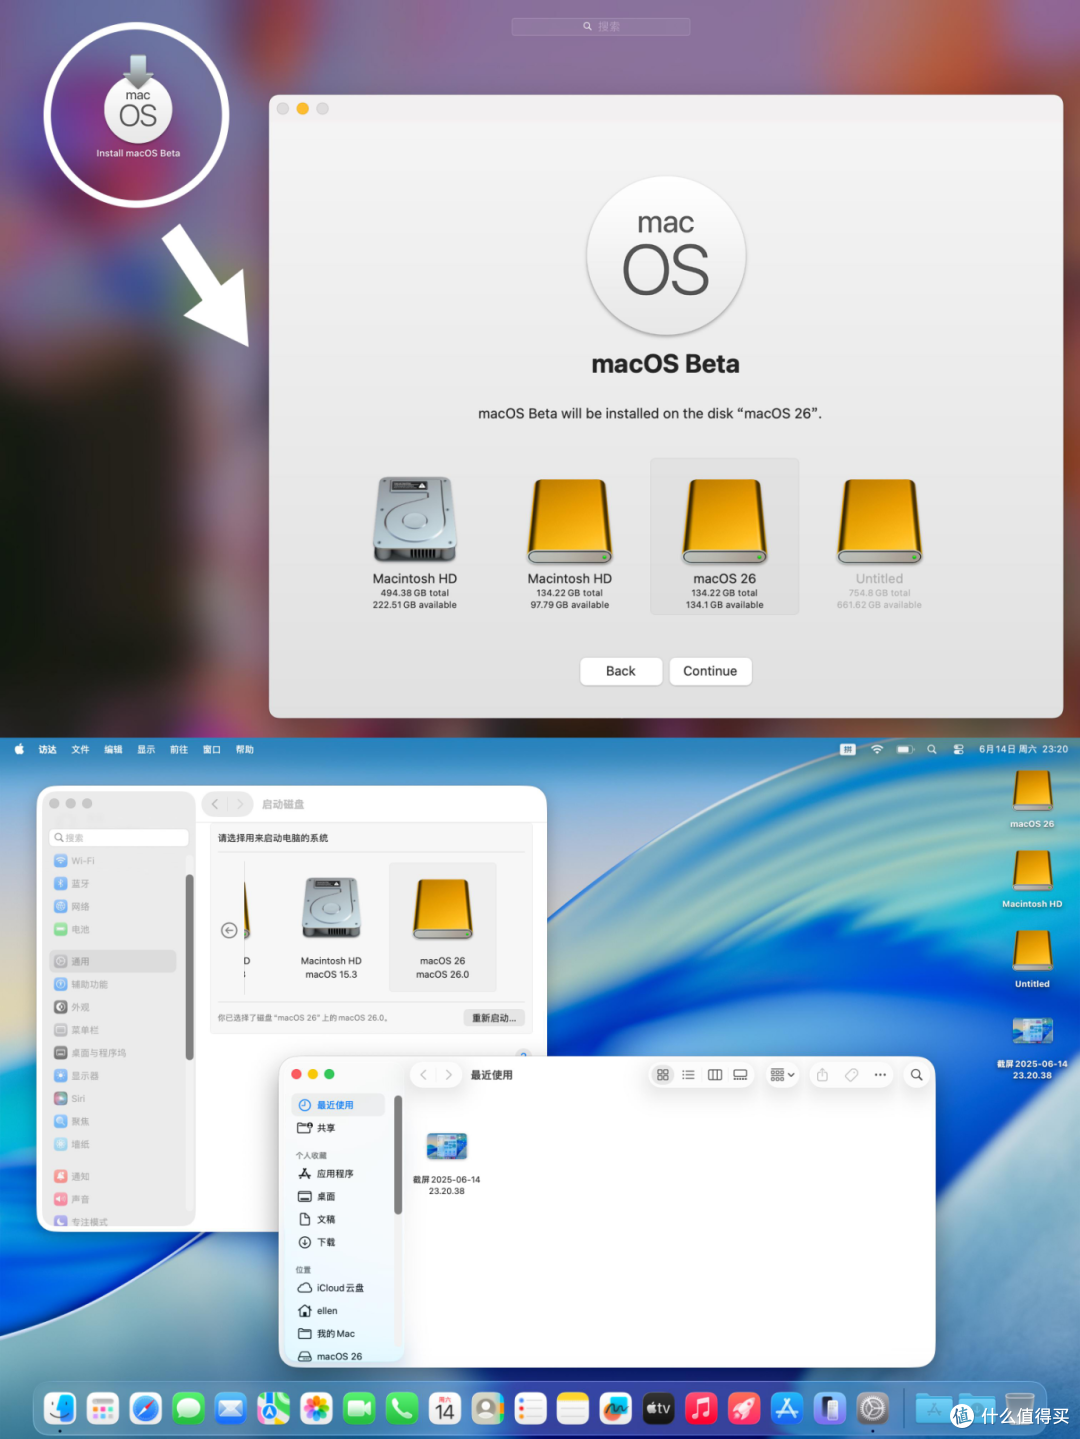Open the 帮助 menu in the menu bar

(245, 749)
